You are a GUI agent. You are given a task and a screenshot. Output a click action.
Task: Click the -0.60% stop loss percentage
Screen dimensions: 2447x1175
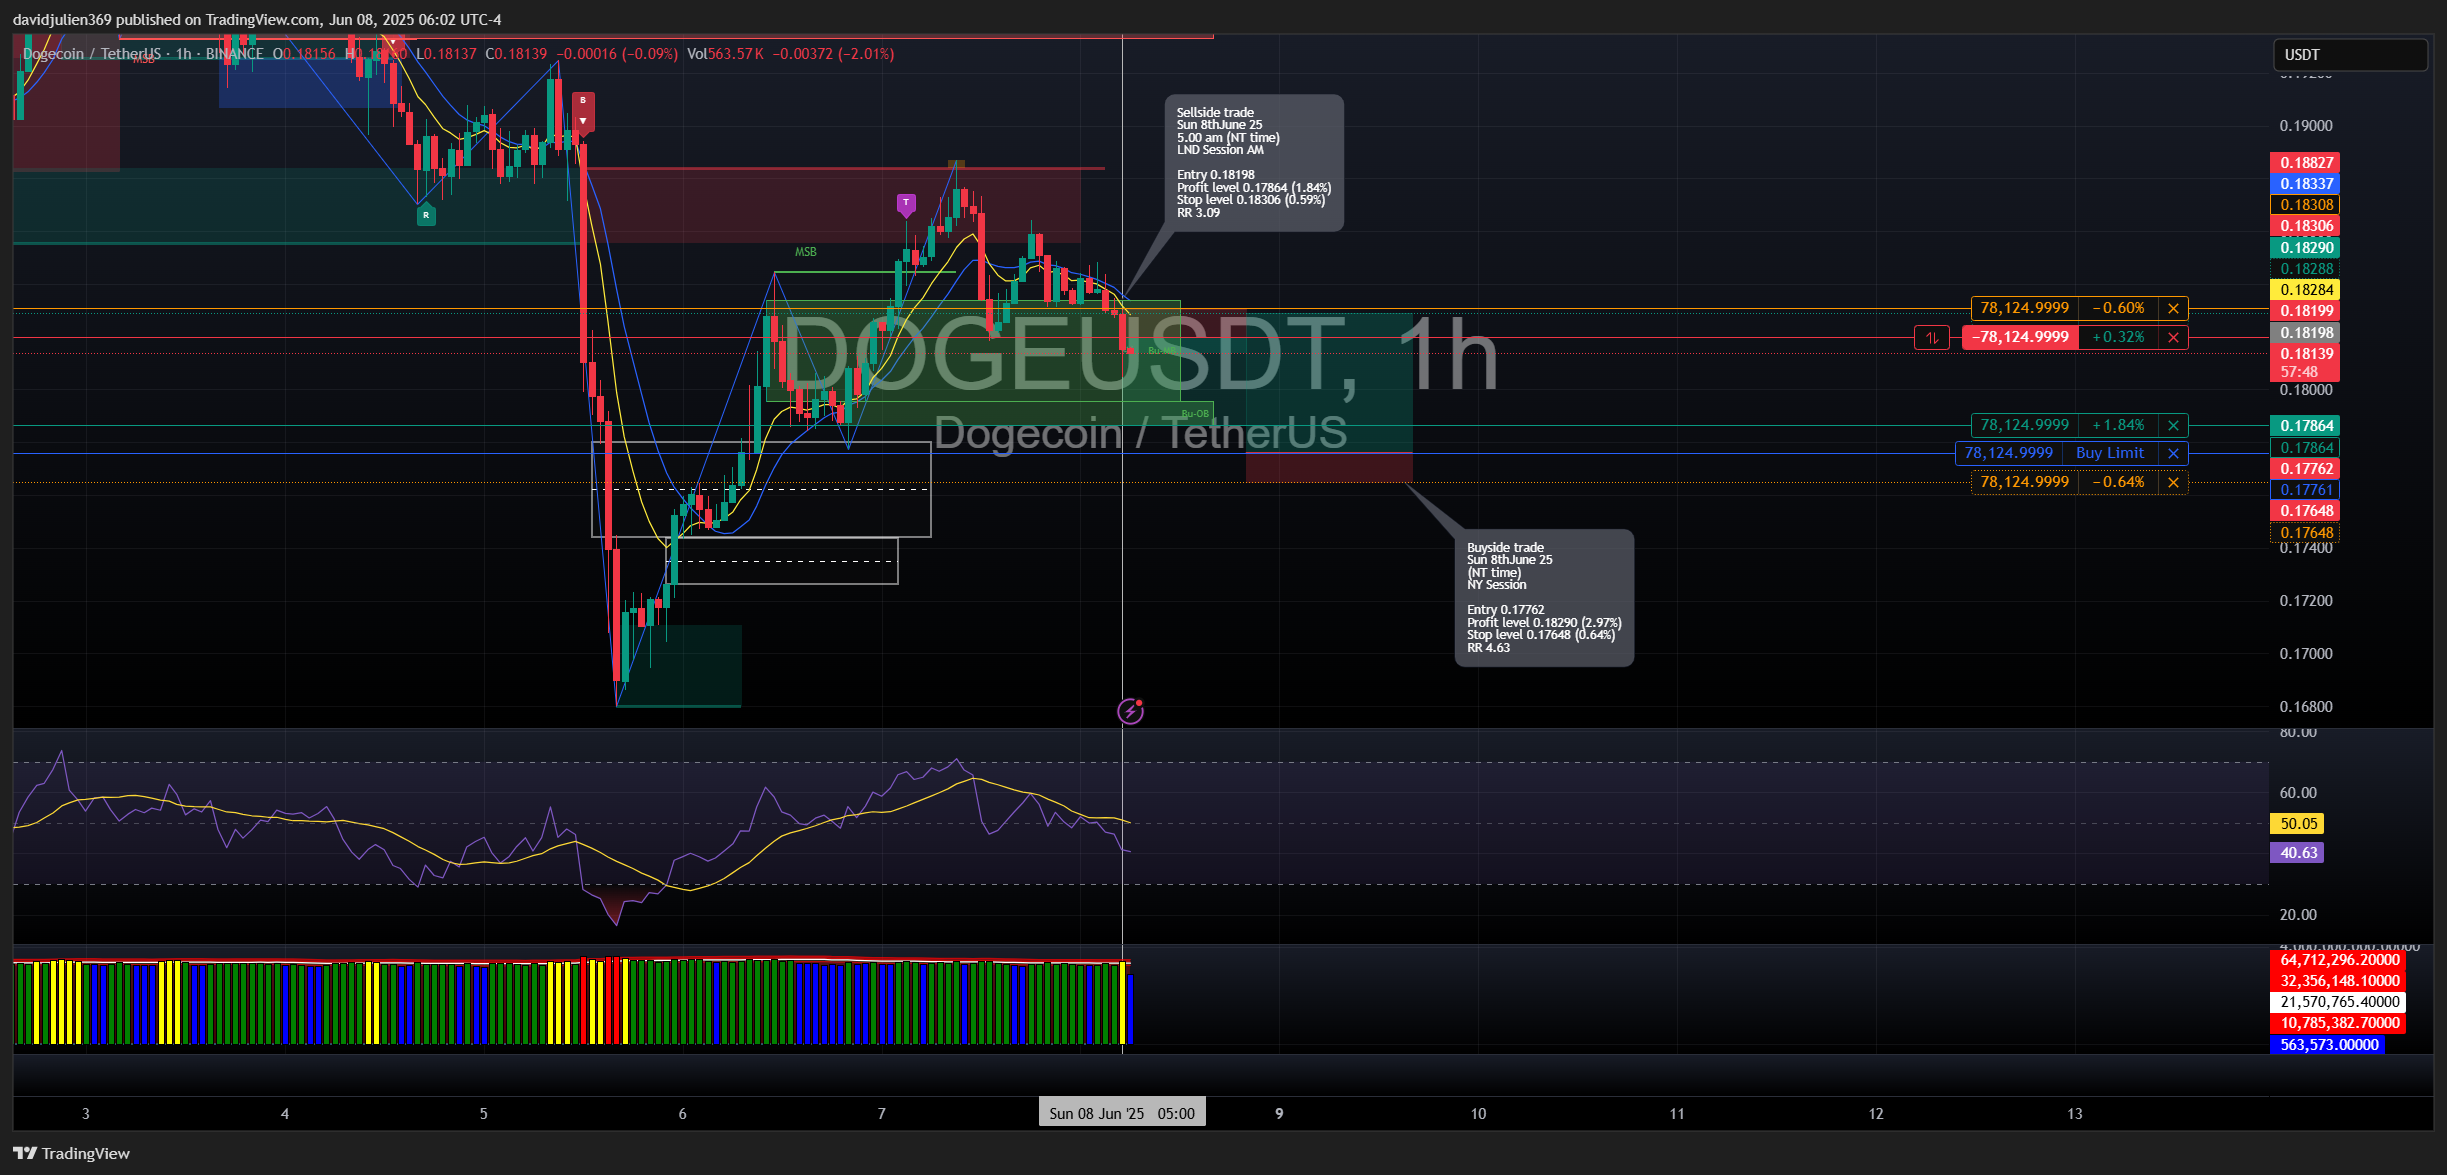pos(2118,309)
